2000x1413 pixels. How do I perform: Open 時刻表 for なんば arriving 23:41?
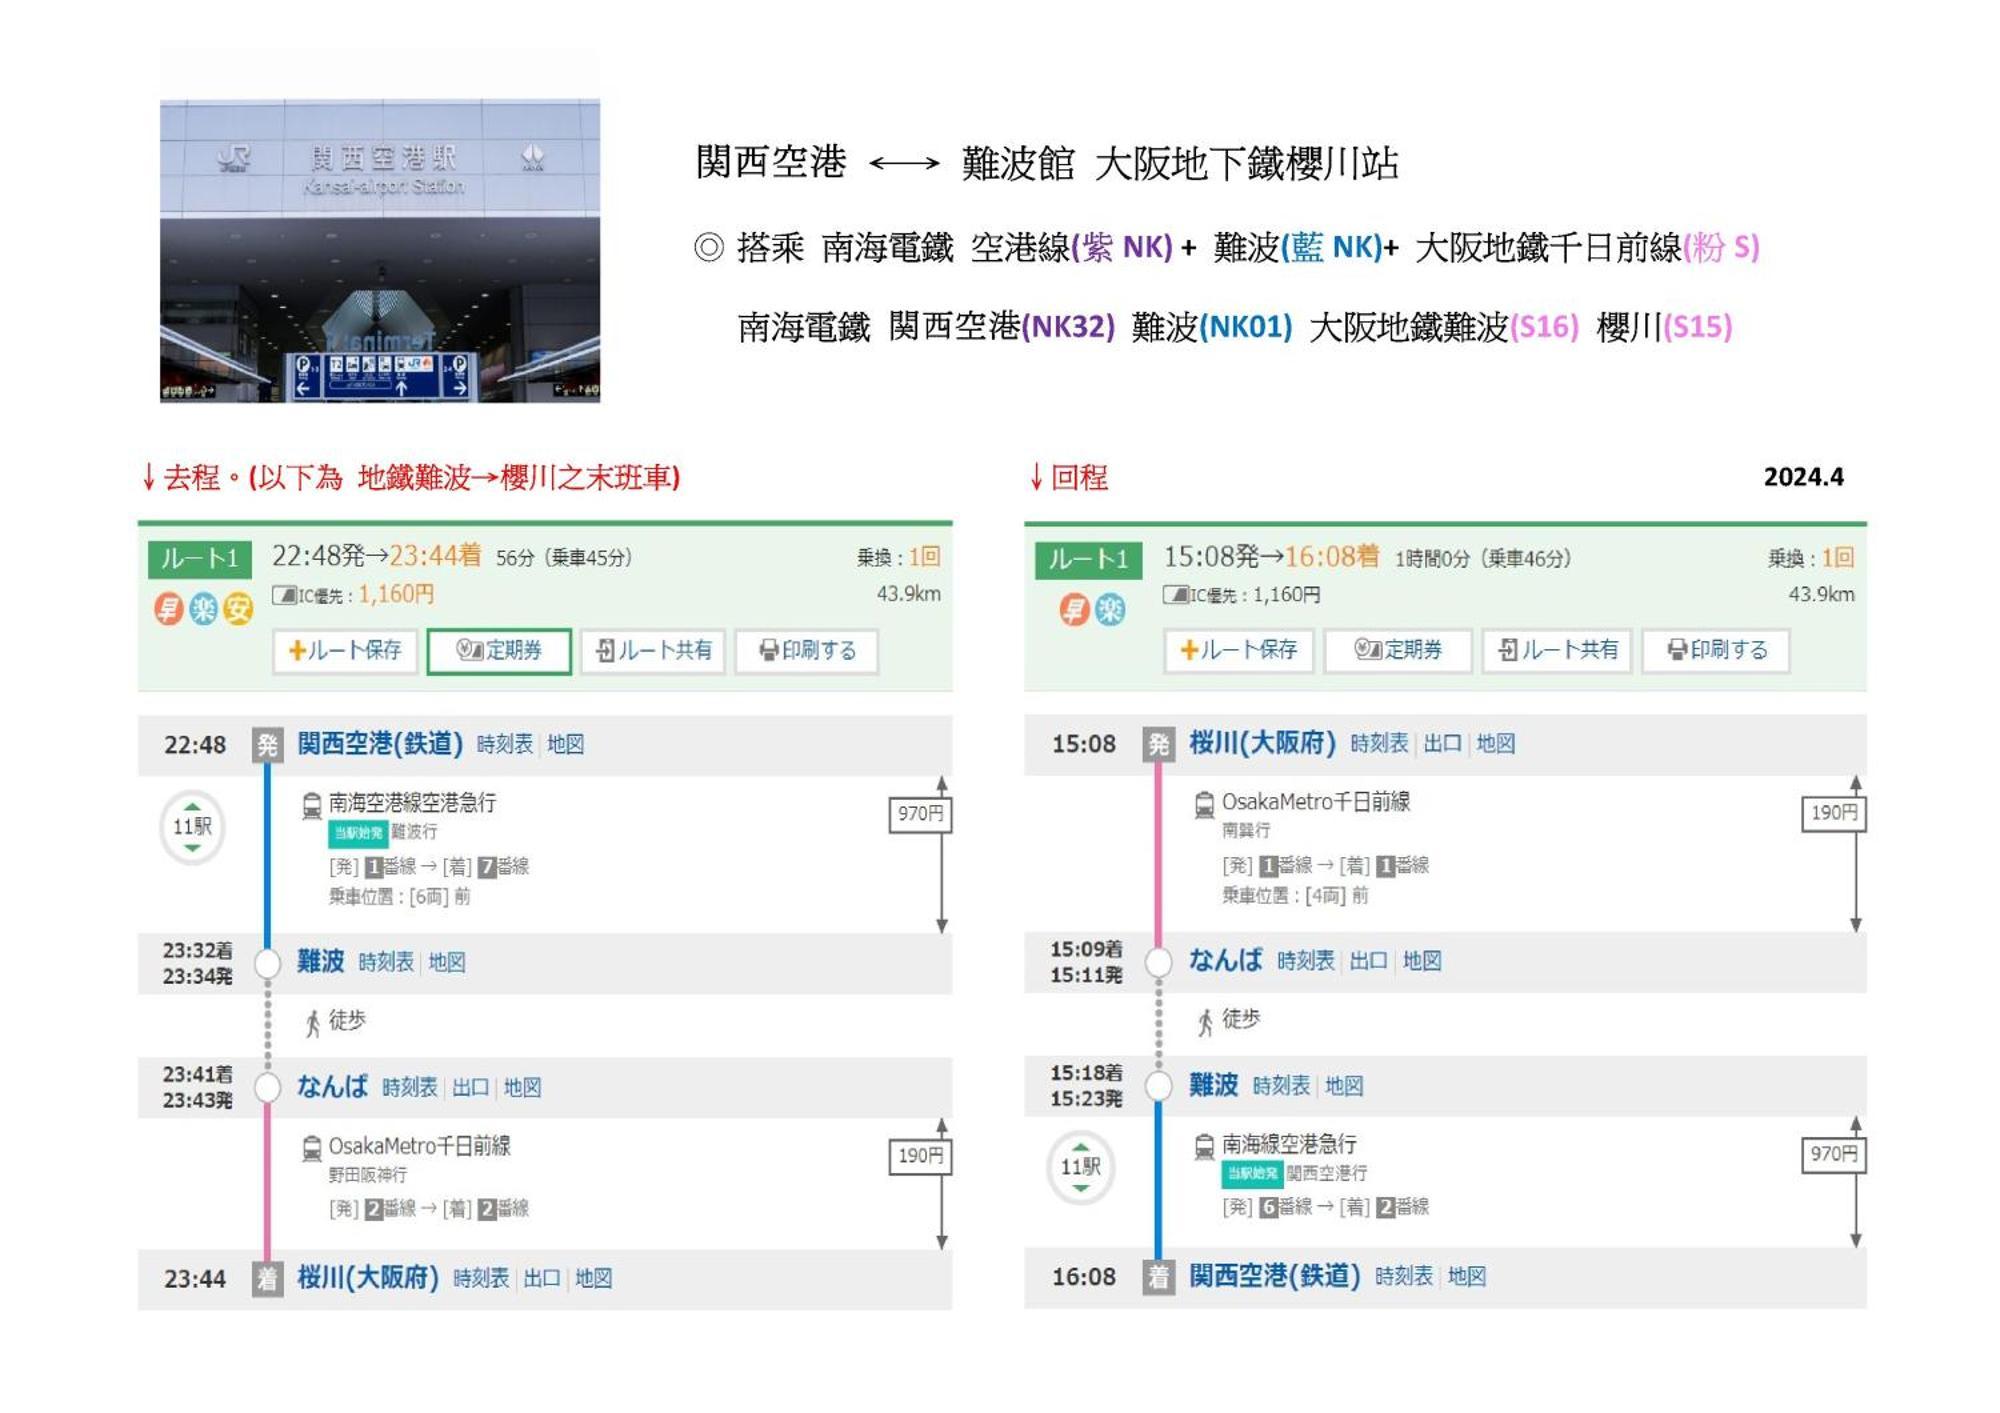pyautogui.click(x=410, y=1088)
